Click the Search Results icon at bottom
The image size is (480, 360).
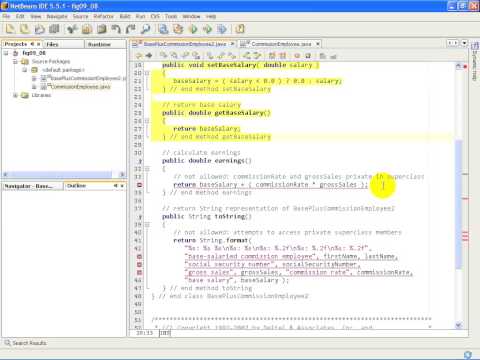pyautogui.click(x=7, y=343)
